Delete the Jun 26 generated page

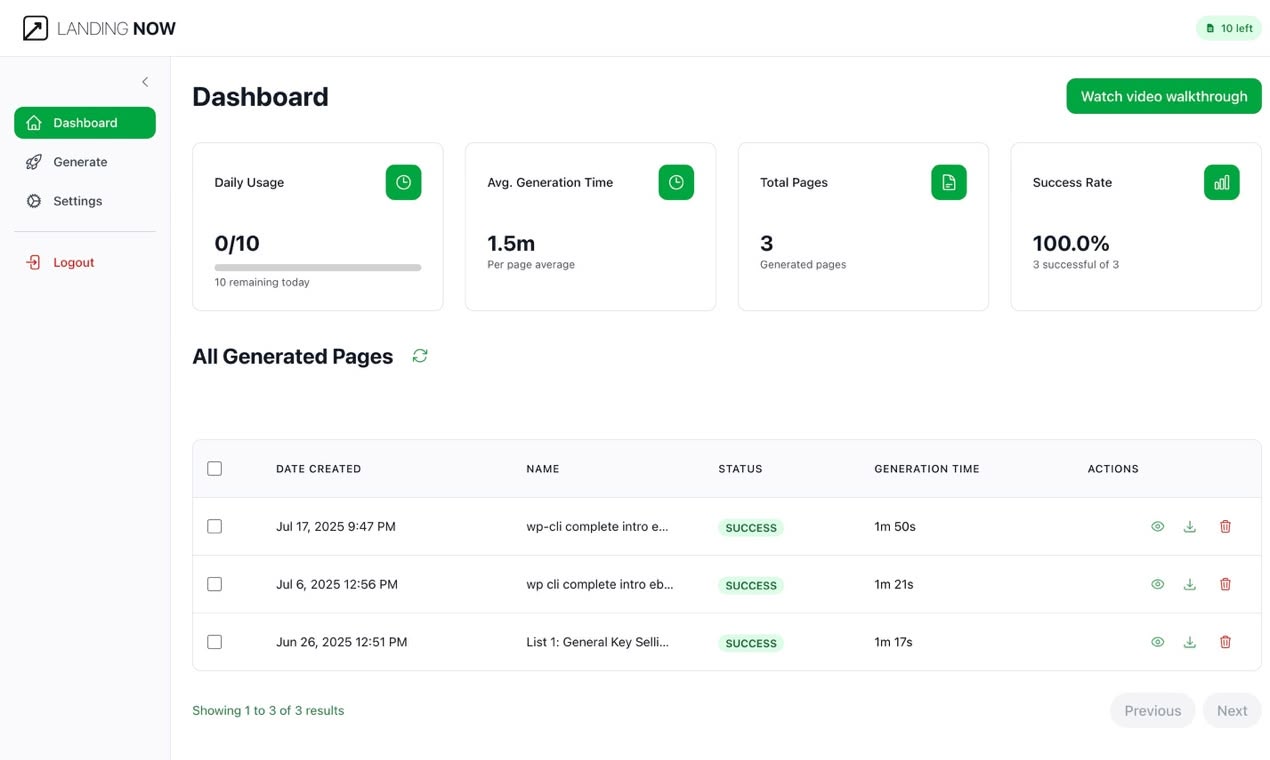pyautogui.click(x=1225, y=643)
